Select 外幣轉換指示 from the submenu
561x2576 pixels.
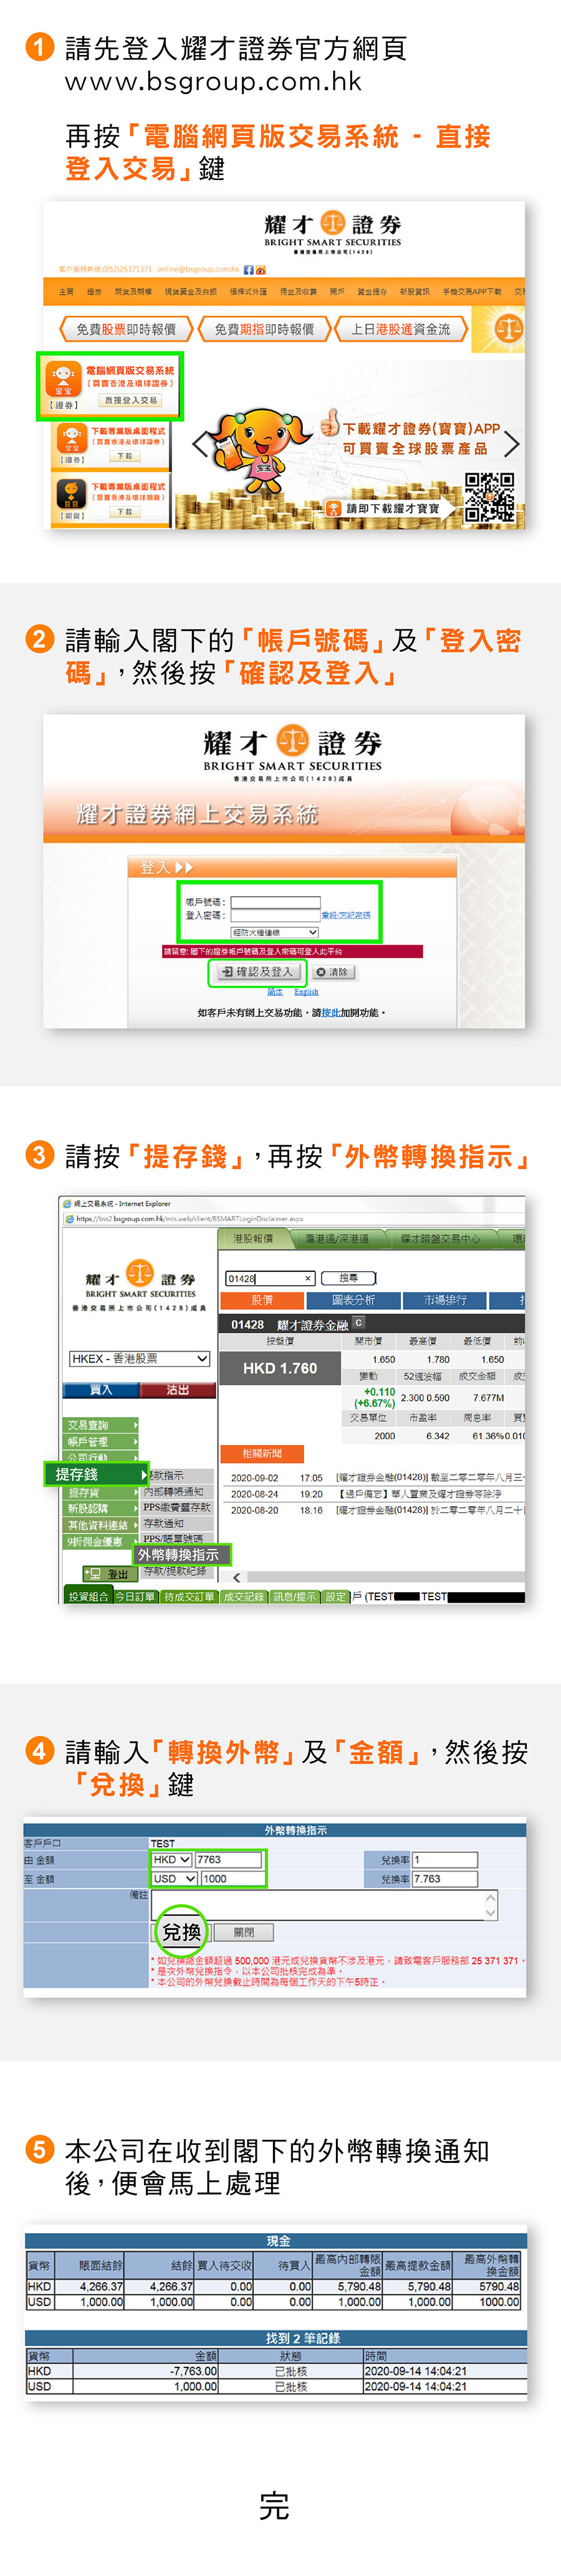click(x=179, y=1554)
